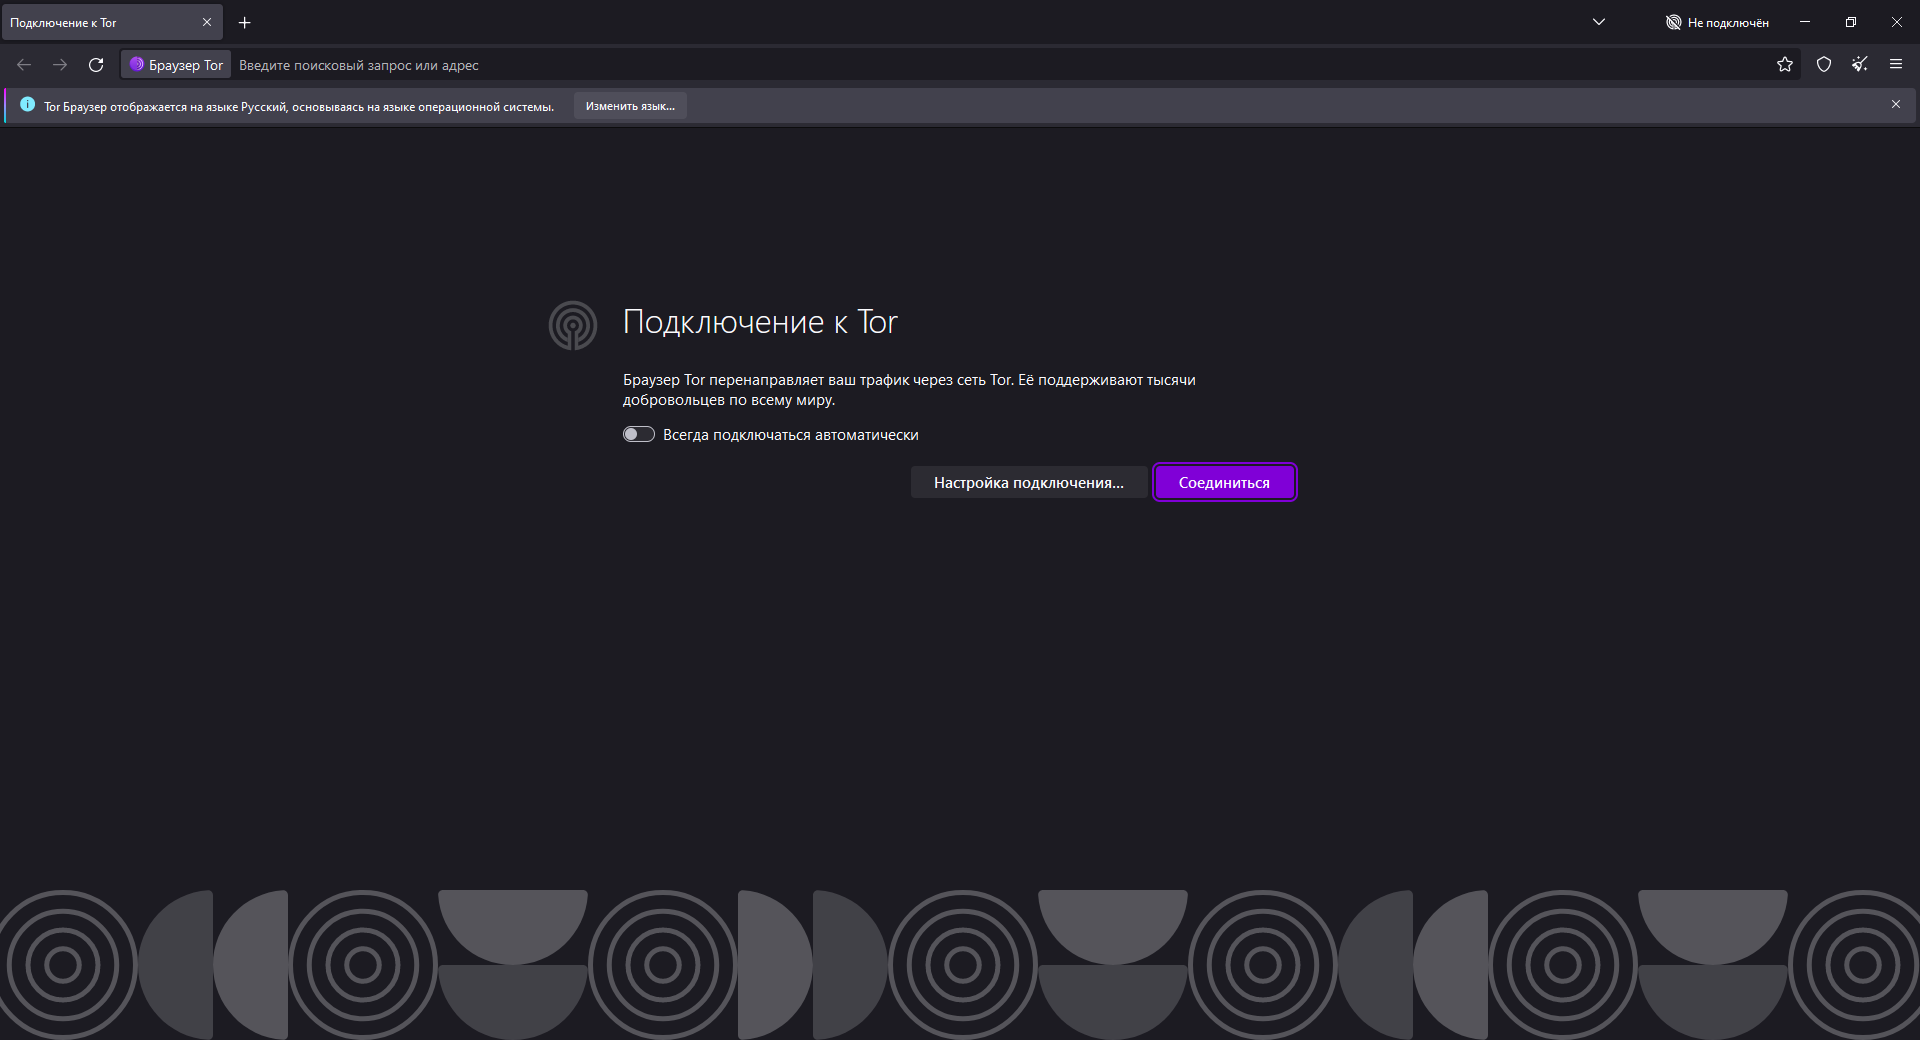Open a new tab with plus icon
This screenshot has width=1920, height=1040.
tap(245, 22)
